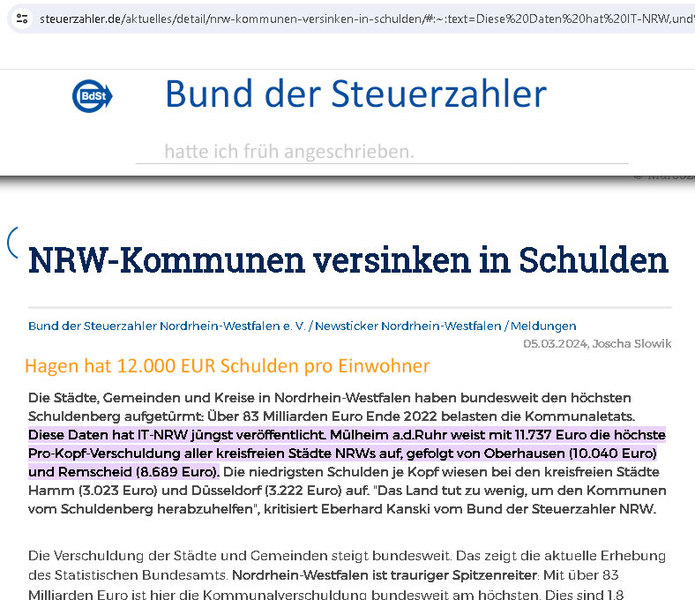Open the 'Meldungen' breadcrumb link
The height and width of the screenshot is (600, 695).
[543, 326]
